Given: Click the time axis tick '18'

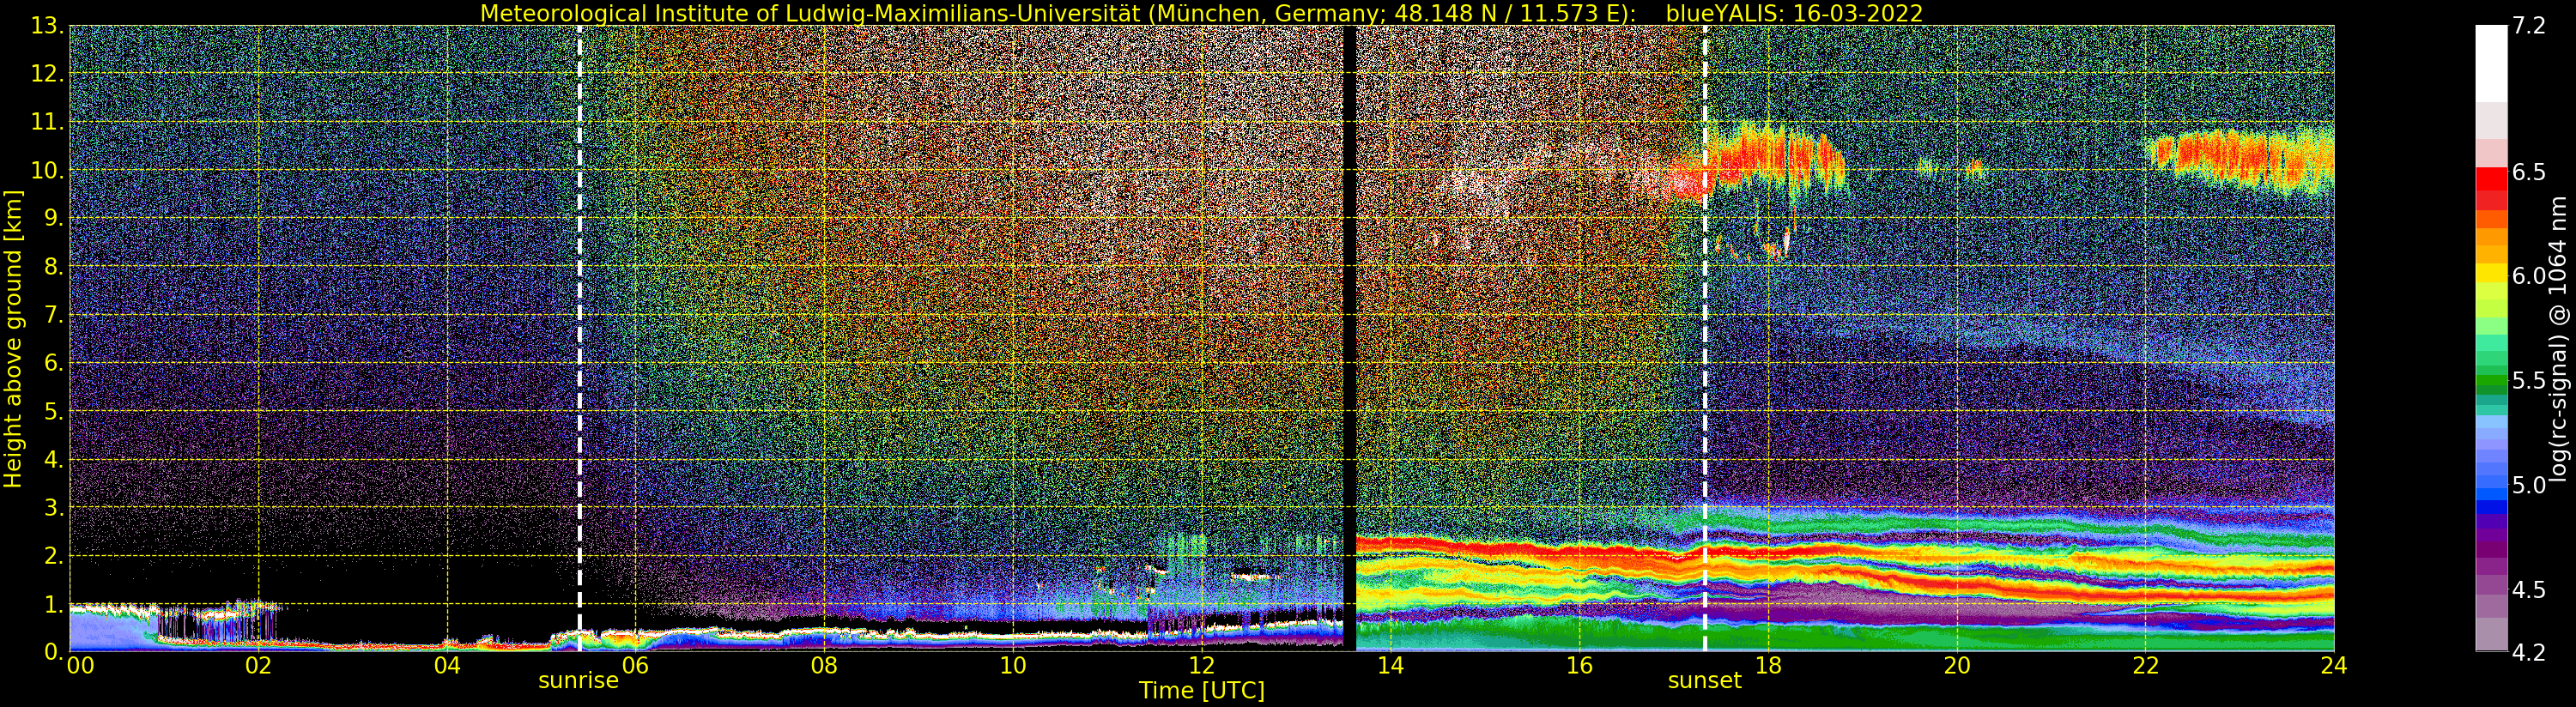Looking at the screenshot, I should pos(1768,666).
